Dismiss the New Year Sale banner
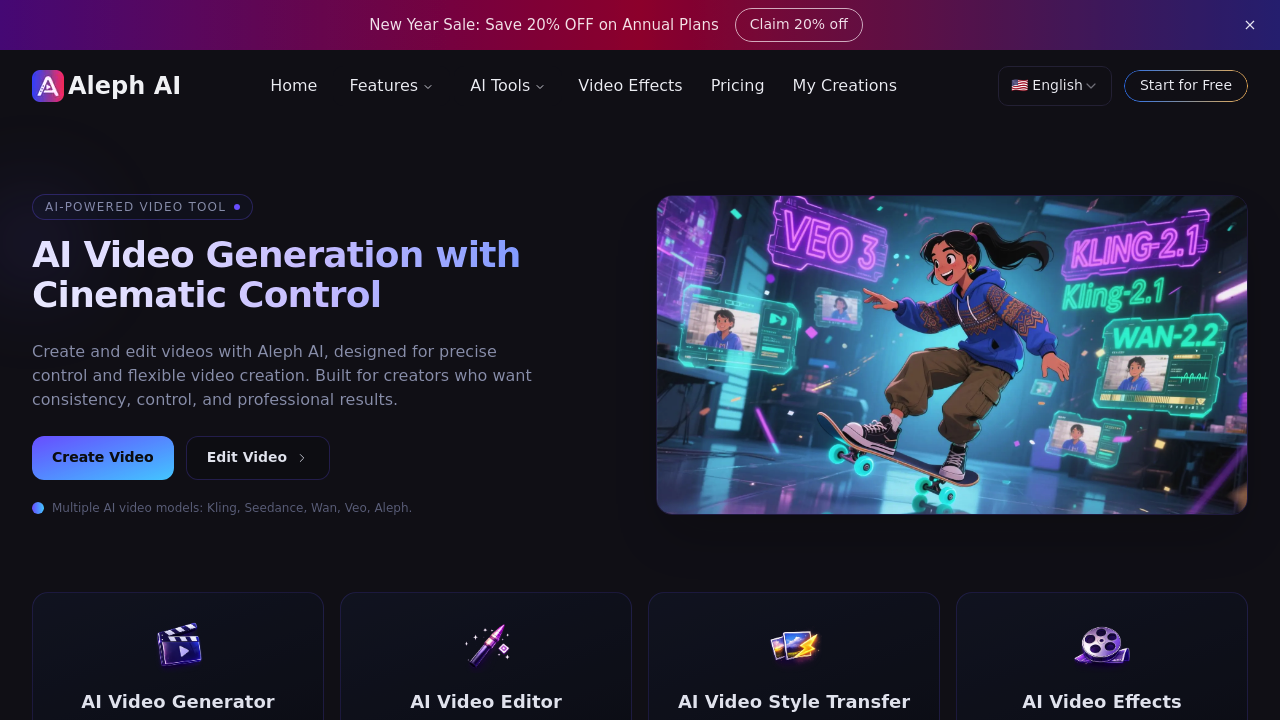 pos(1249,24)
